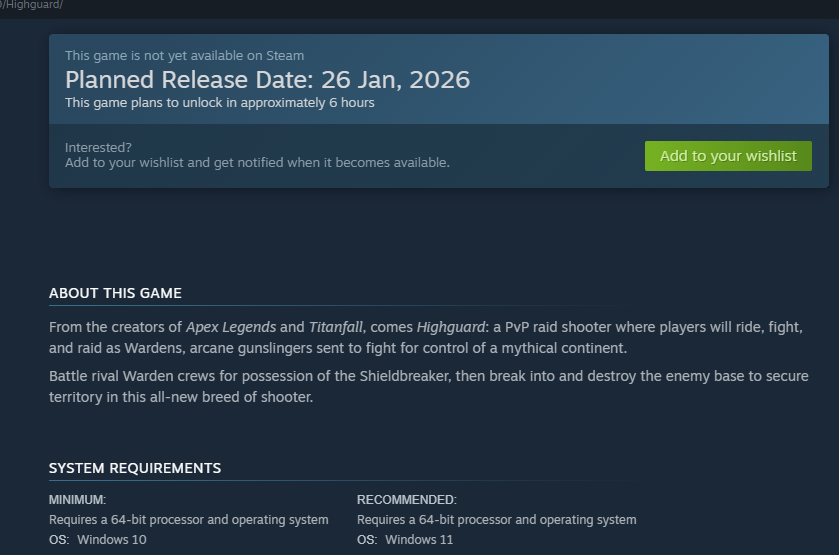The image size is (839, 555).
Task: Click the Add to your wishlist button
Action: tap(728, 156)
